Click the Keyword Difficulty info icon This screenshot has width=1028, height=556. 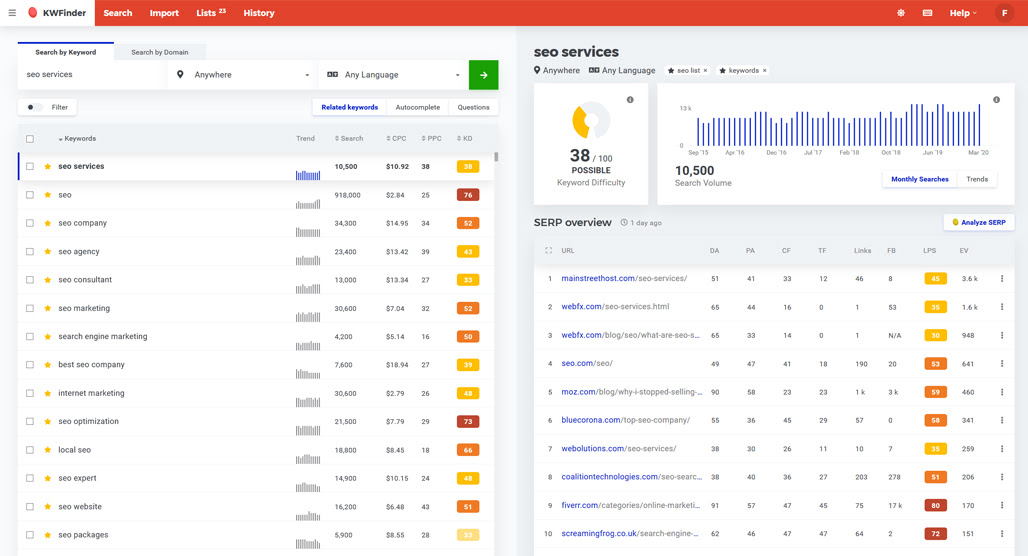click(630, 100)
